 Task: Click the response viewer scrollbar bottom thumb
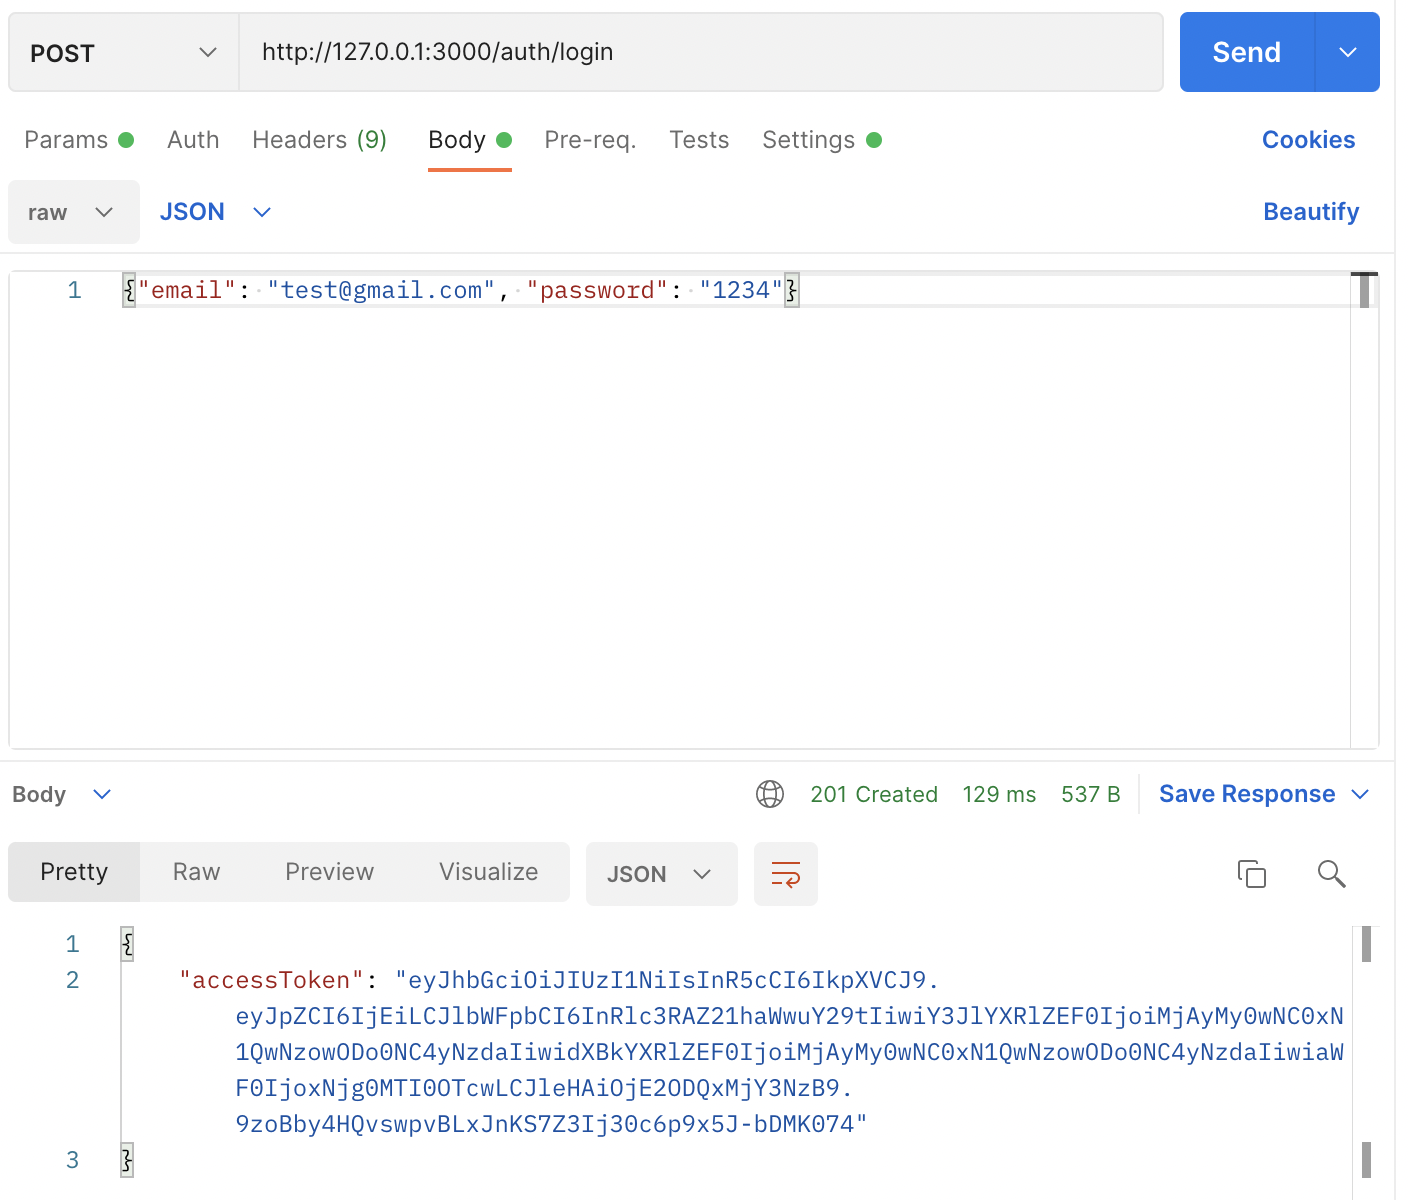[x=1366, y=1160]
